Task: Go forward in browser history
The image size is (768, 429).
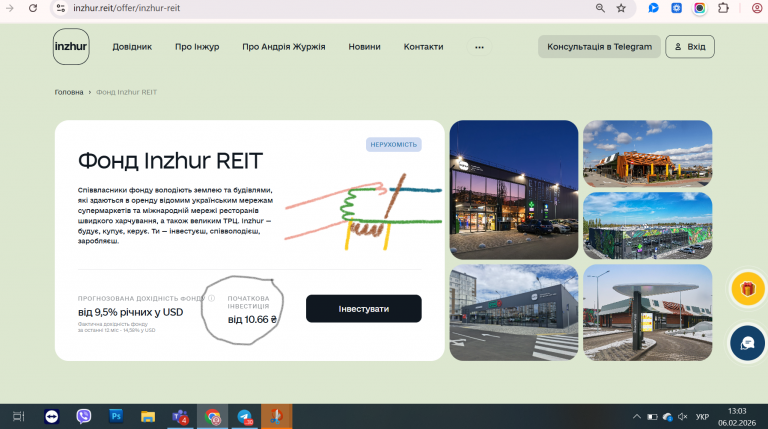Action: pyautogui.click(x=10, y=8)
